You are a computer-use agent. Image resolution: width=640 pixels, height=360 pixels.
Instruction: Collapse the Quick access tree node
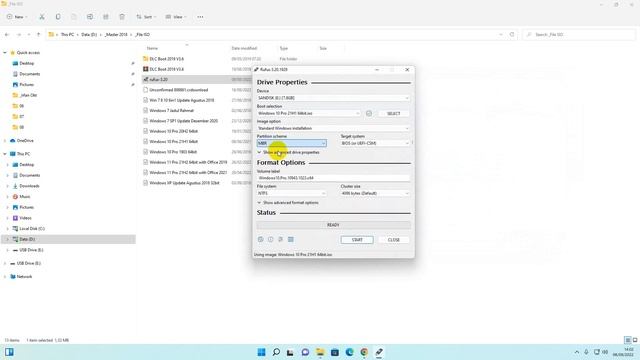[5, 53]
